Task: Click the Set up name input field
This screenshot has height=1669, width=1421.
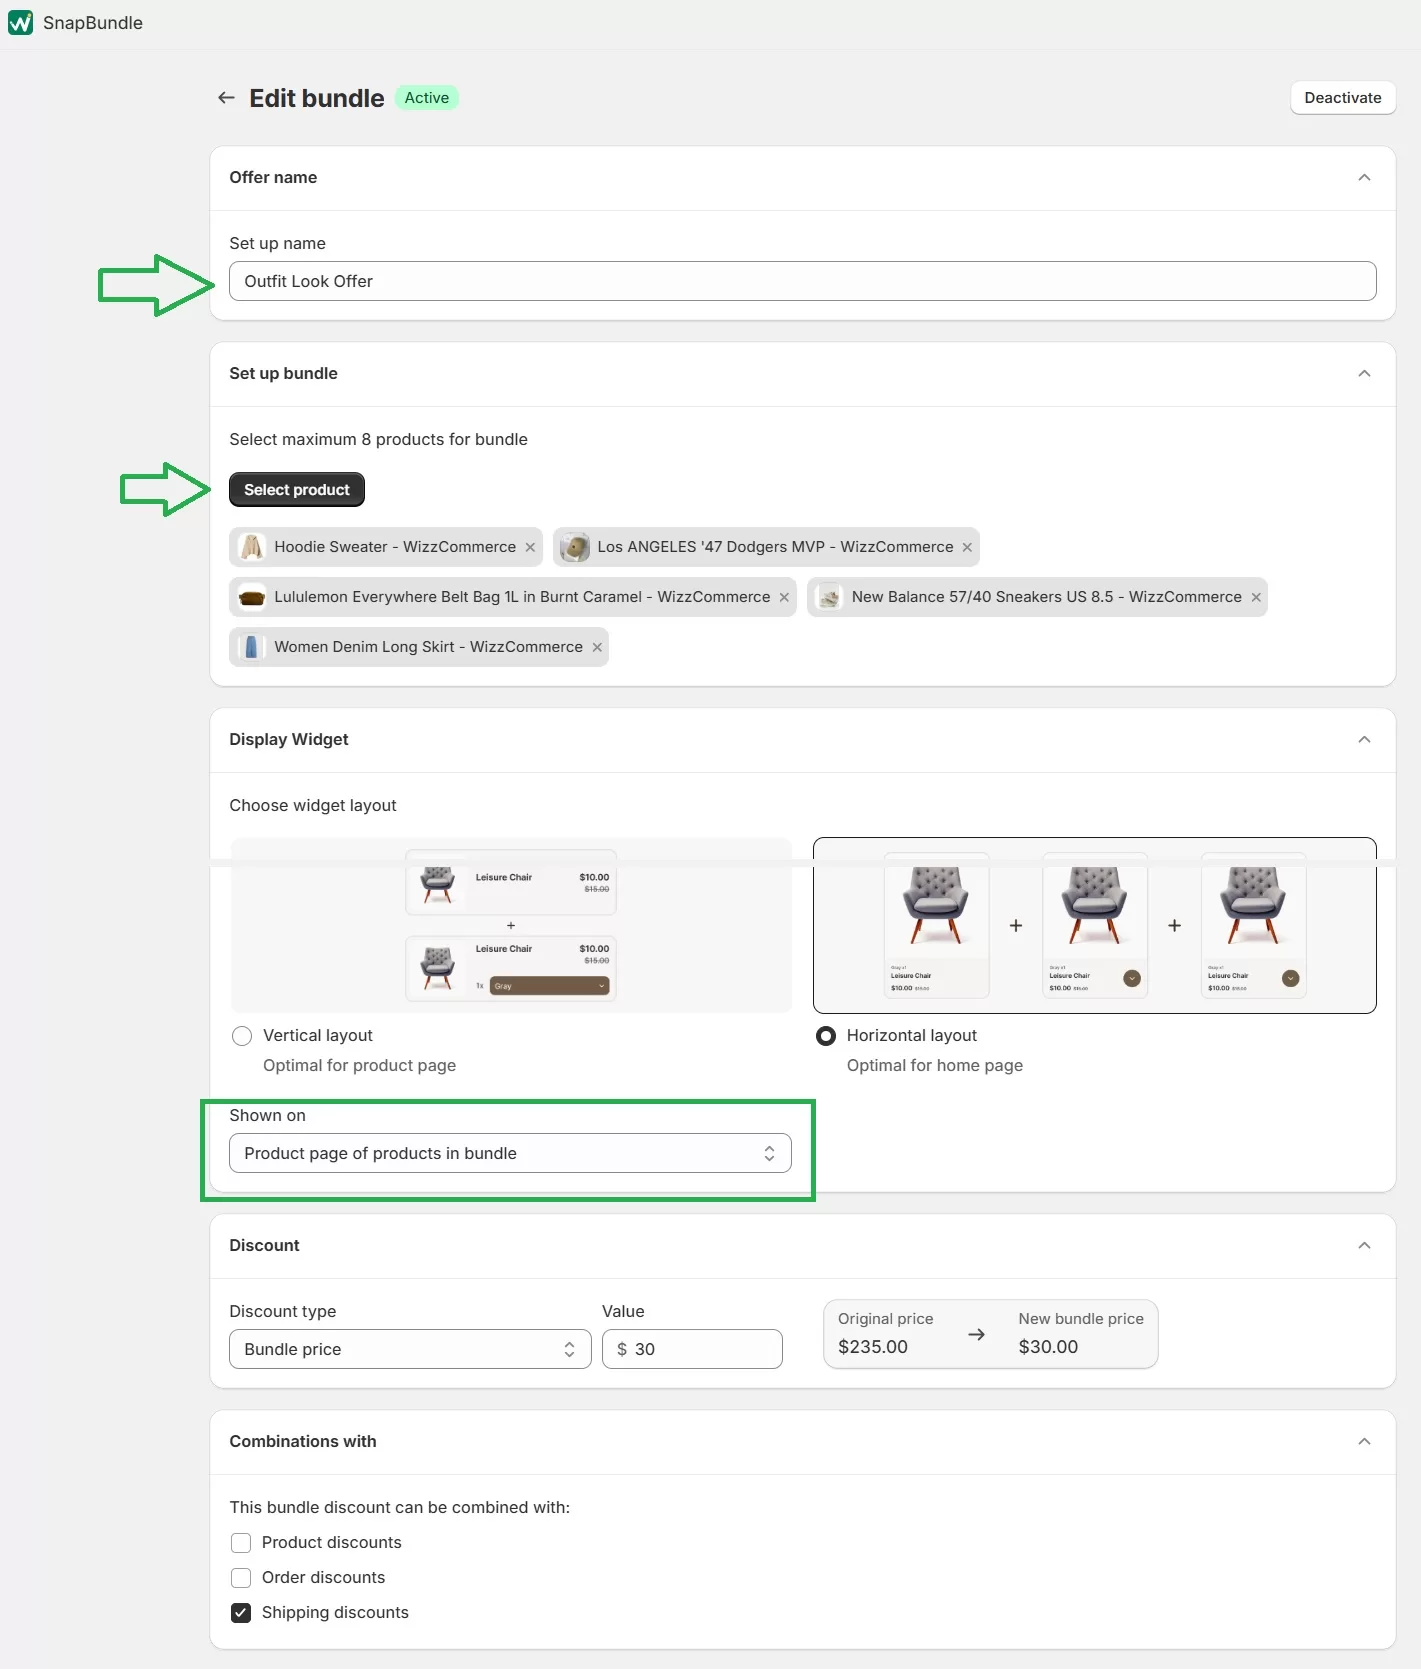Action: [803, 281]
